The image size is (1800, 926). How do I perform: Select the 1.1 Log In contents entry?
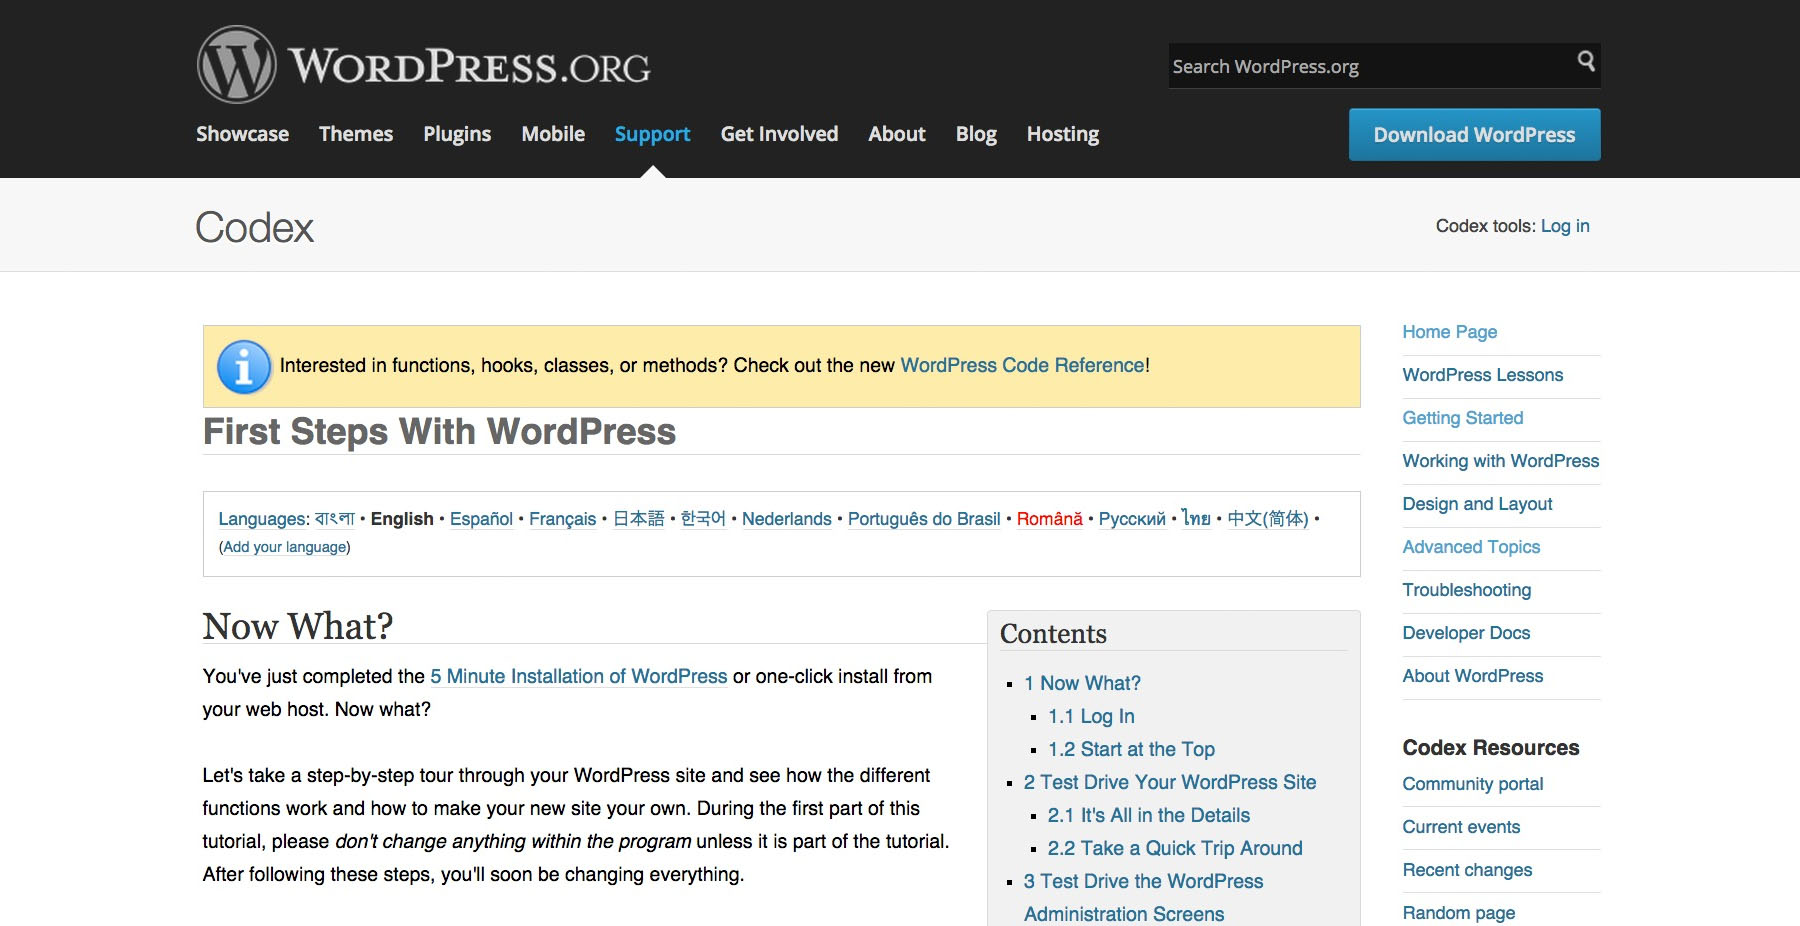1090,716
